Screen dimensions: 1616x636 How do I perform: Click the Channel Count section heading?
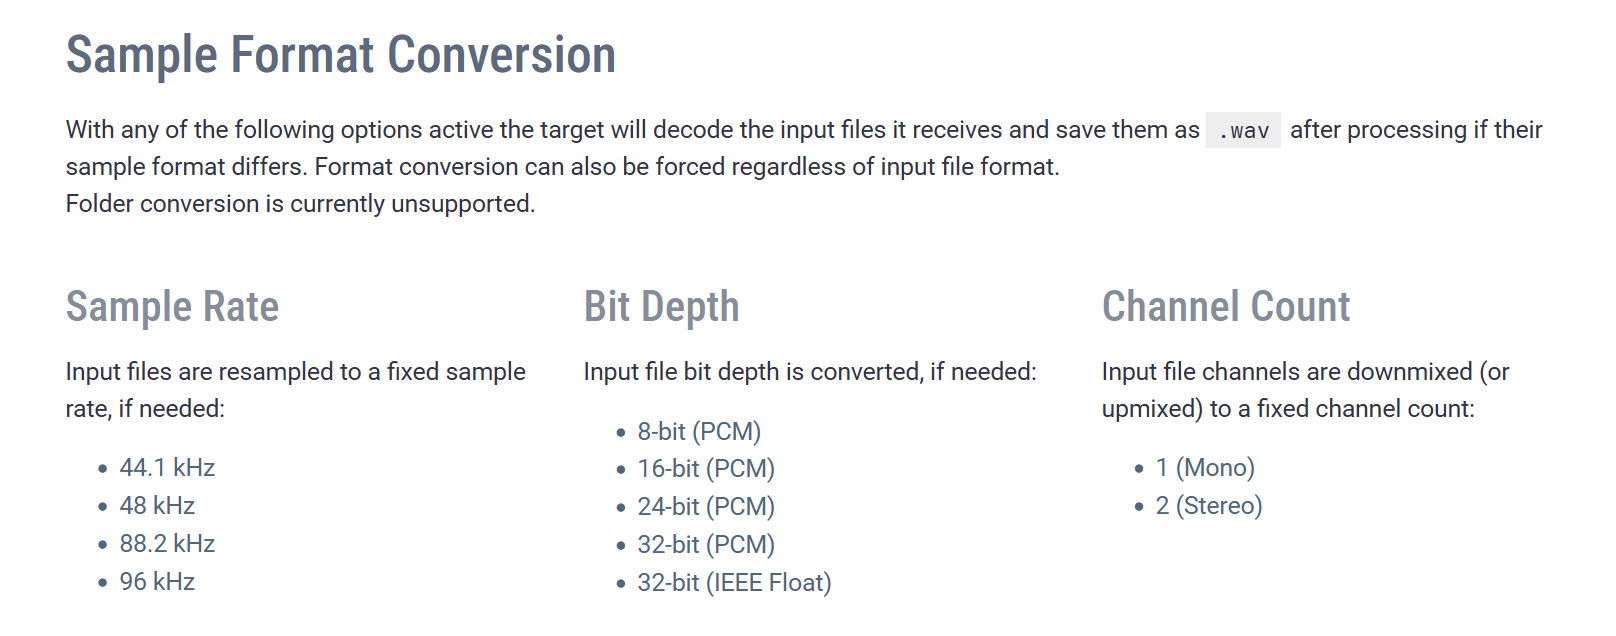click(1225, 307)
